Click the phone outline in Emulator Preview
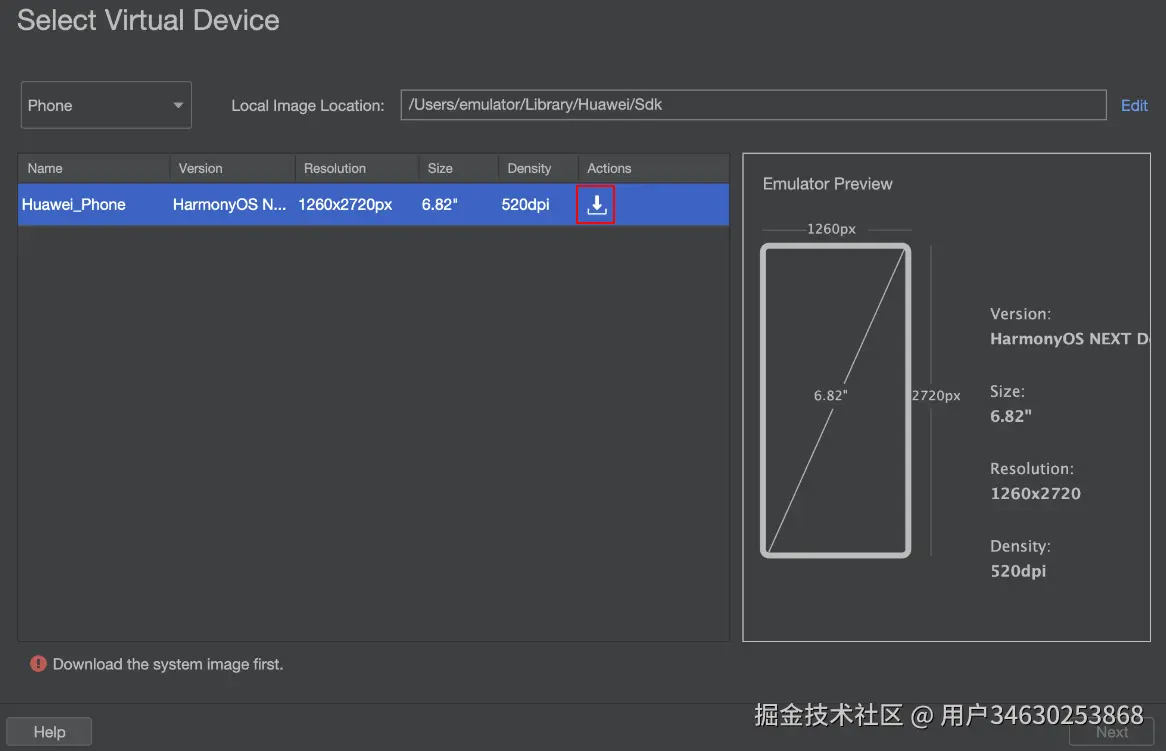The image size is (1166, 751). click(x=836, y=401)
